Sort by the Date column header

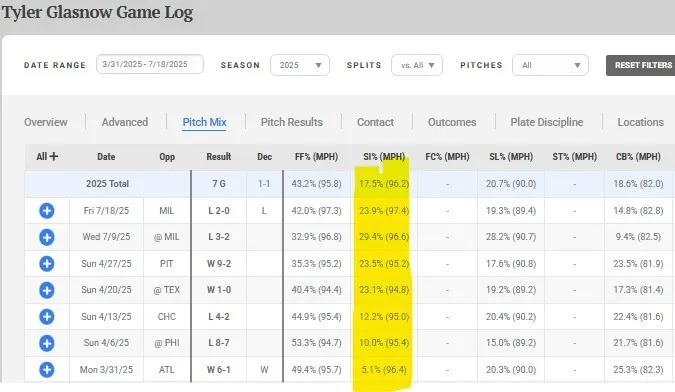(x=106, y=157)
